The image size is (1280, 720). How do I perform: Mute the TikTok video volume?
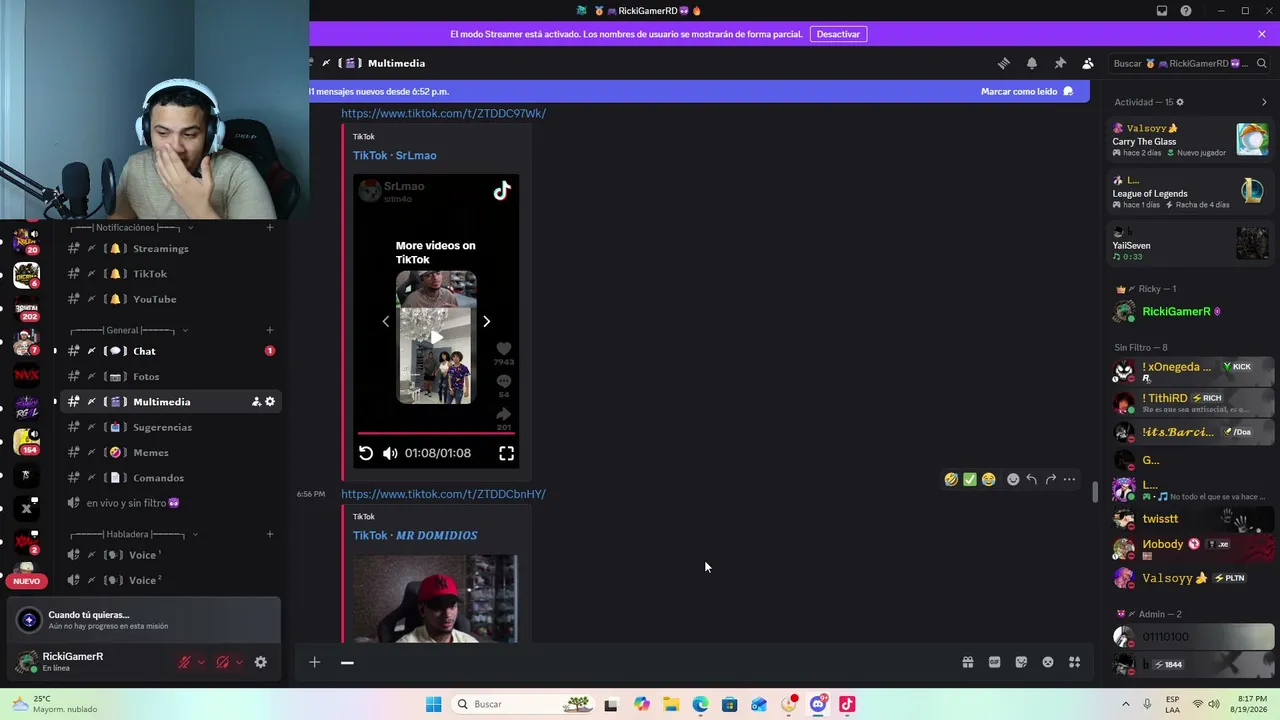coord(390,453)
